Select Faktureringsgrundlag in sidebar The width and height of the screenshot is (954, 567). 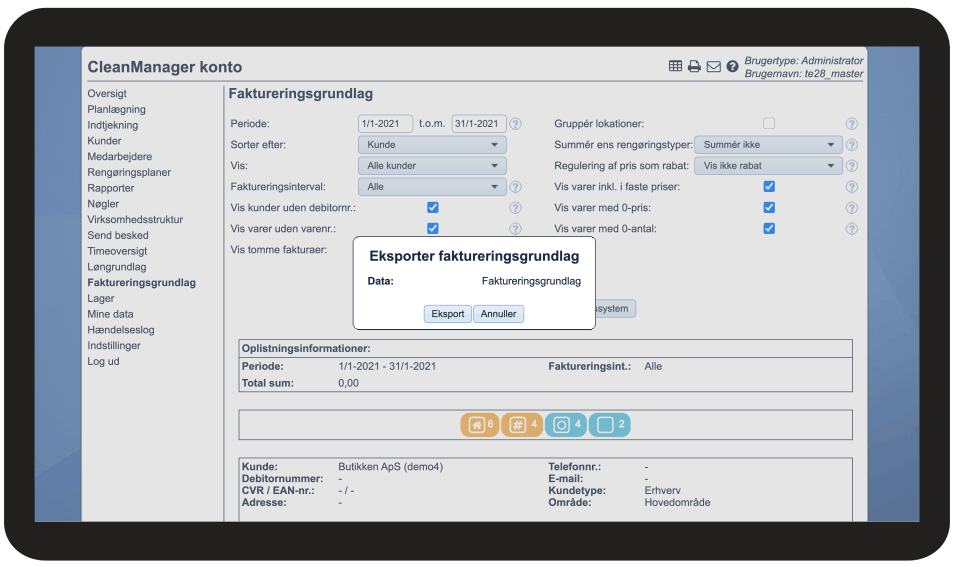(x=141, y=283)
